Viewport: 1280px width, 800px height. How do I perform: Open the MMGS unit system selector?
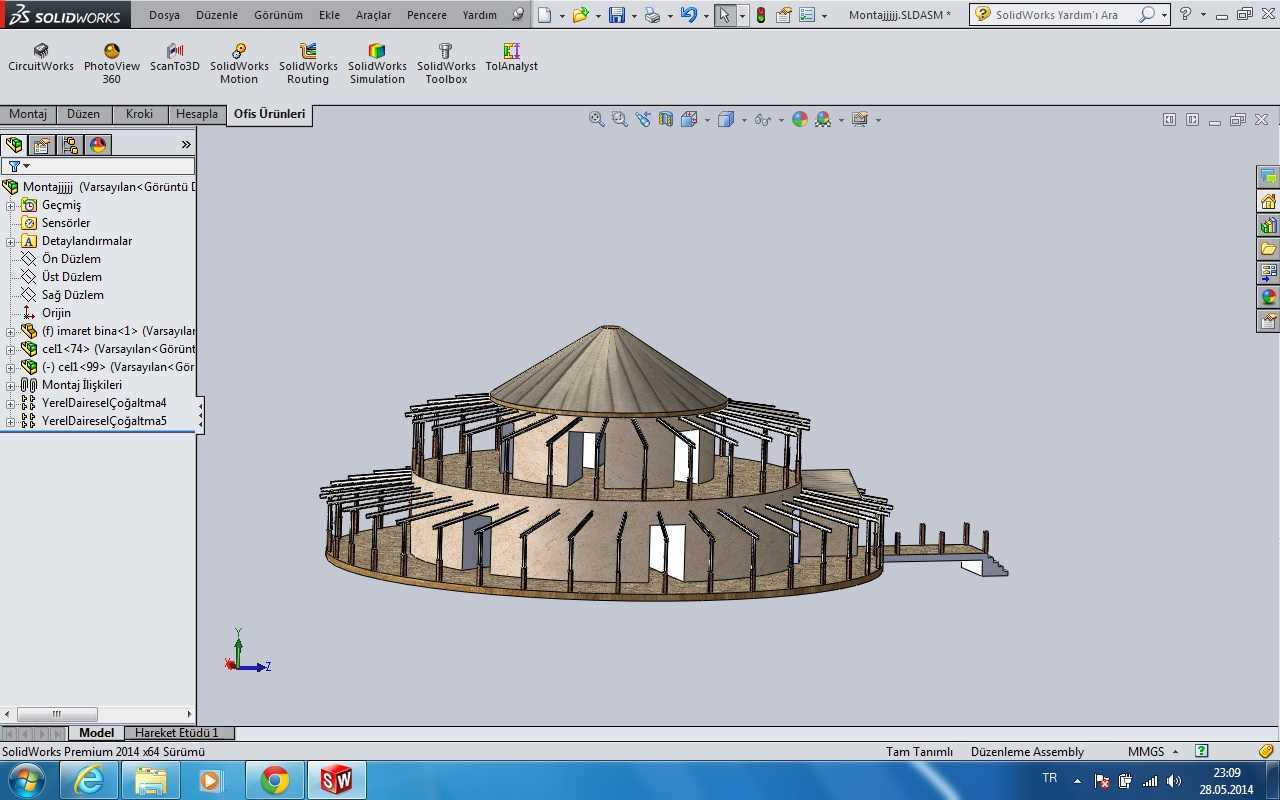[x=1151, y=751]
